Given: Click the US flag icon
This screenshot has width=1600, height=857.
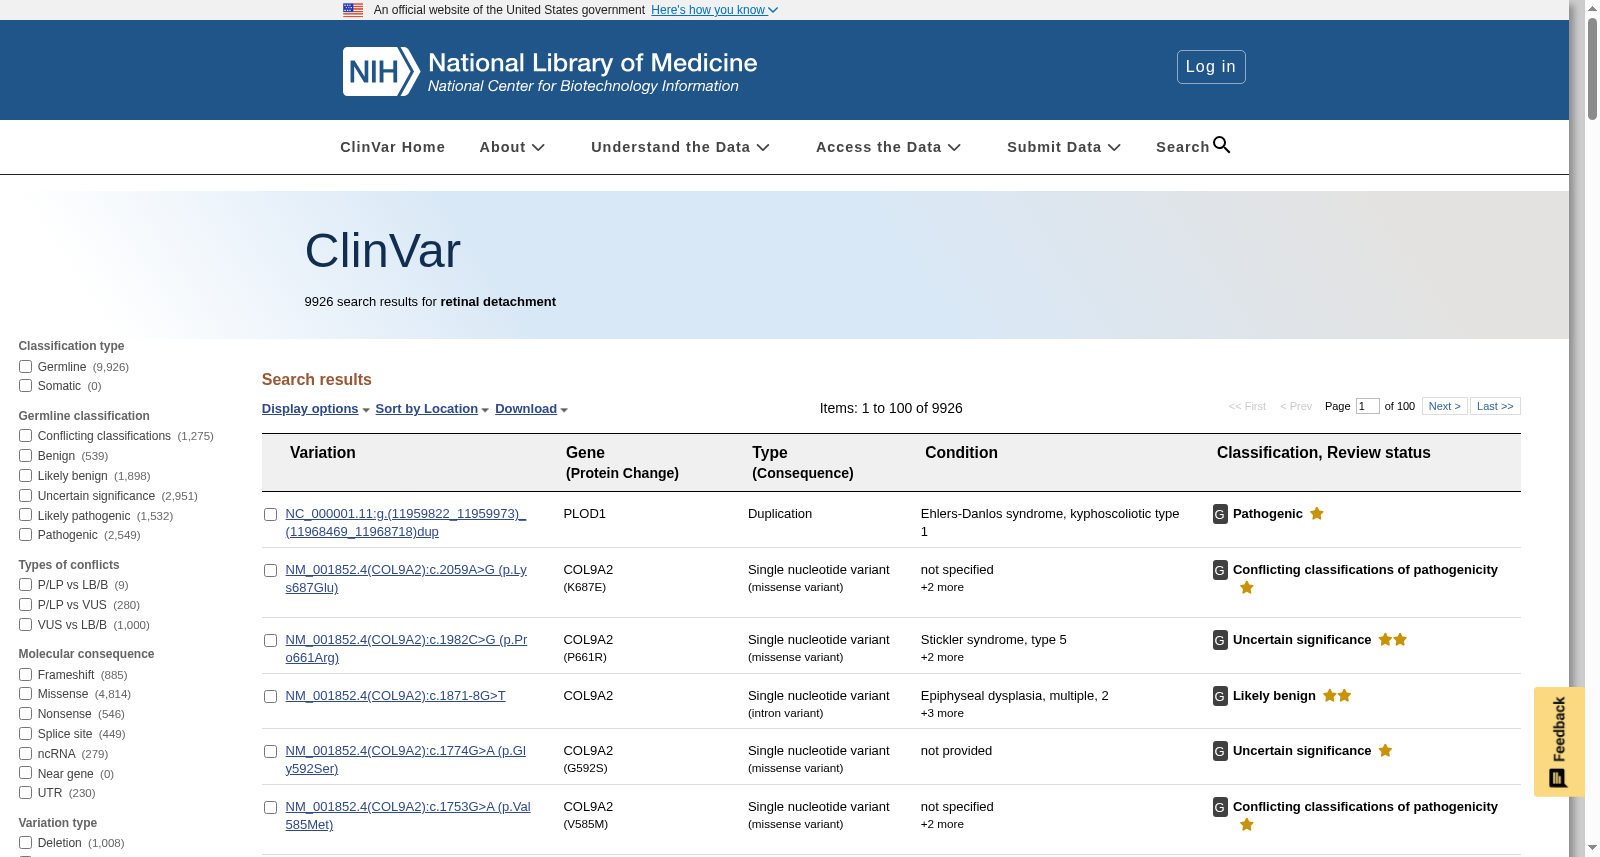Looking at the screenshot, I should [x=353, y=10].
